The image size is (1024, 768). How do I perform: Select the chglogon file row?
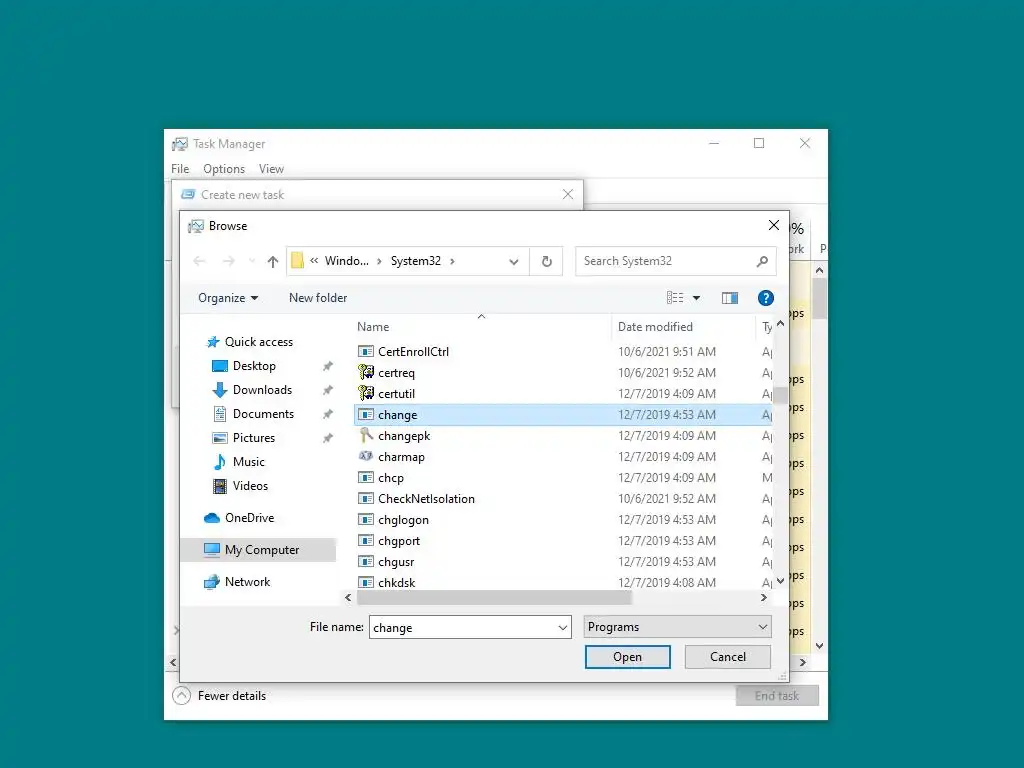[x=563, y=520]
